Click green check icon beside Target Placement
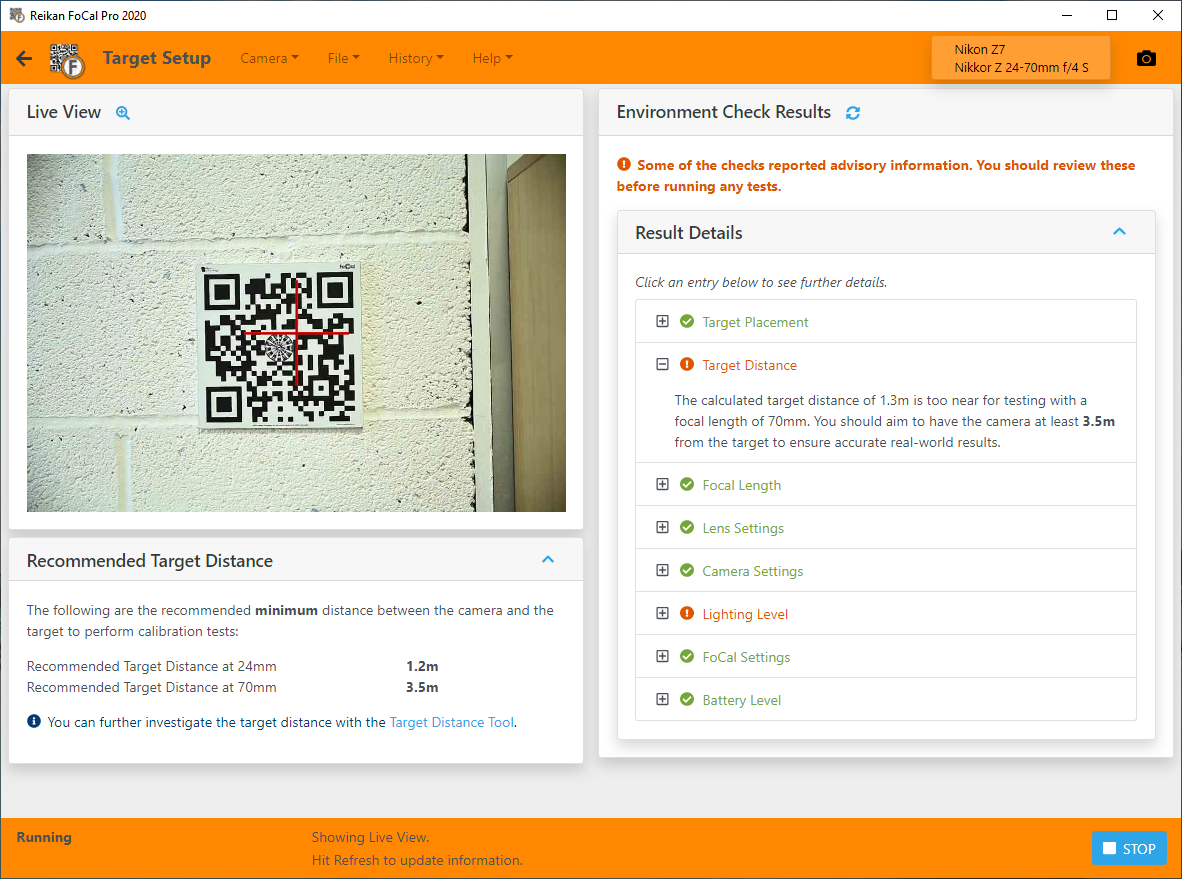This screenshot has width=1182, height=879. [687, 321]
